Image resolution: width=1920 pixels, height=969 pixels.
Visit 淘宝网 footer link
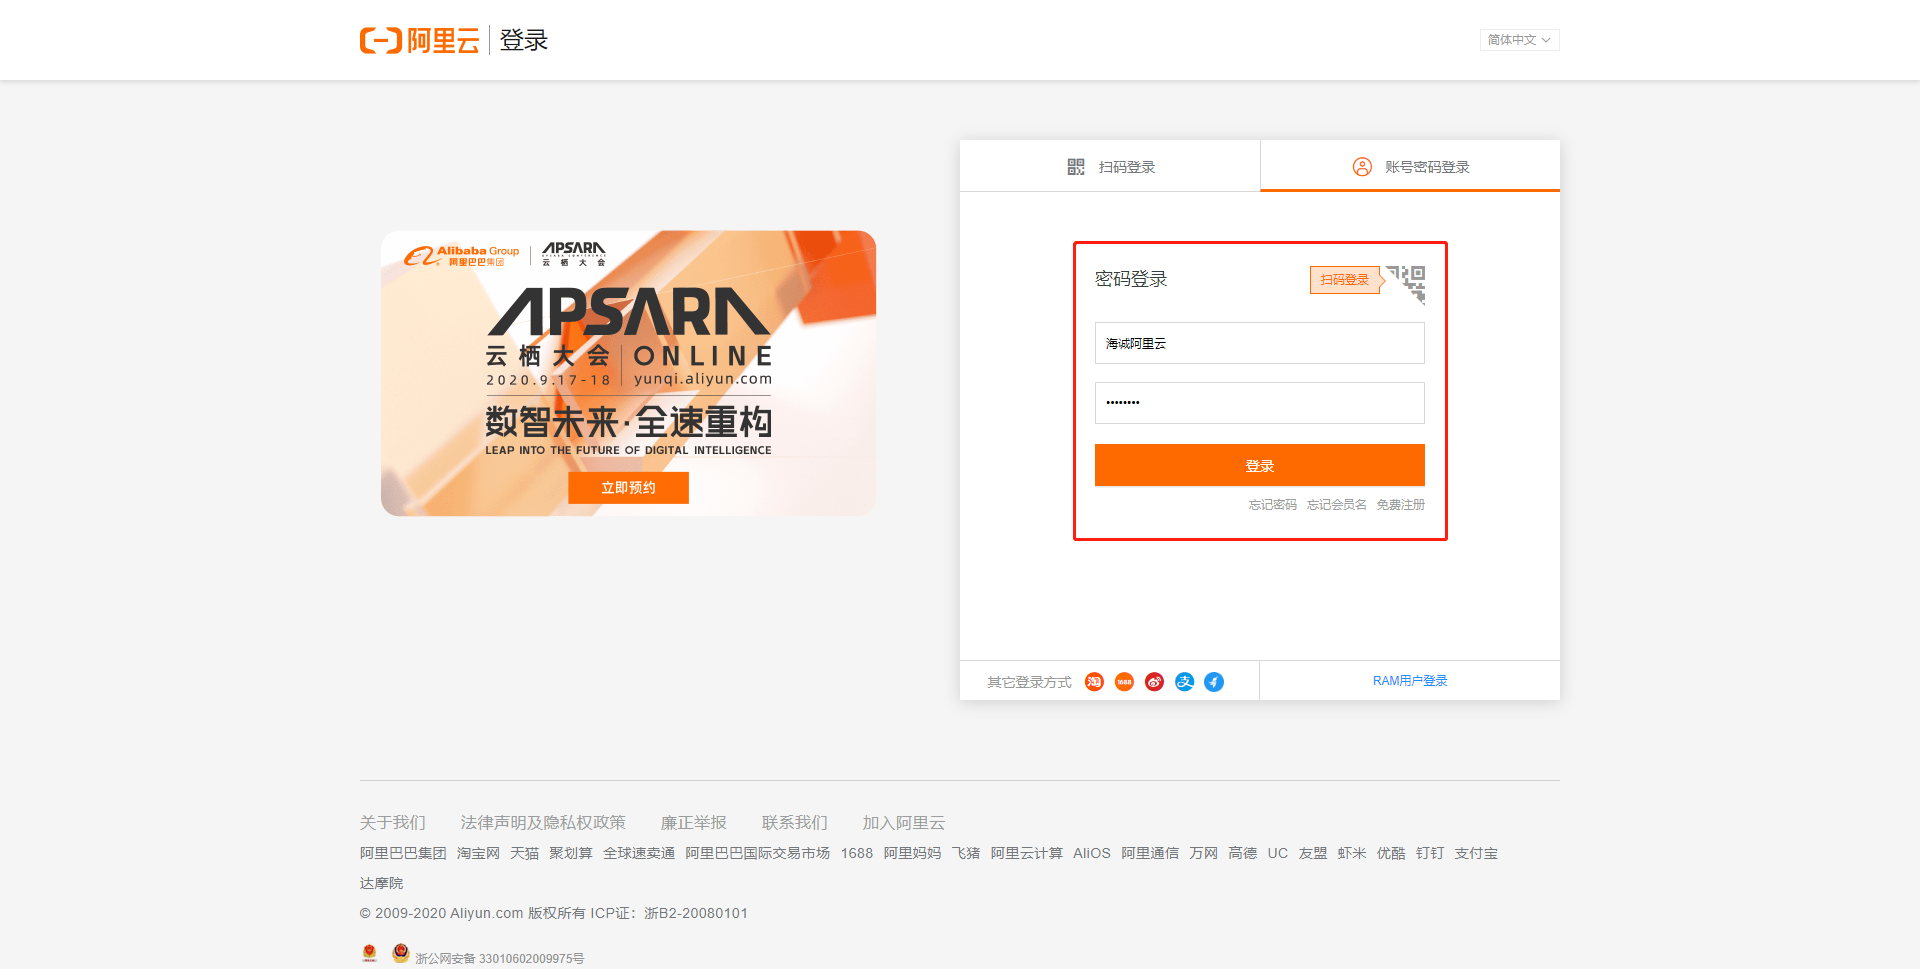[x=478, y=853]
